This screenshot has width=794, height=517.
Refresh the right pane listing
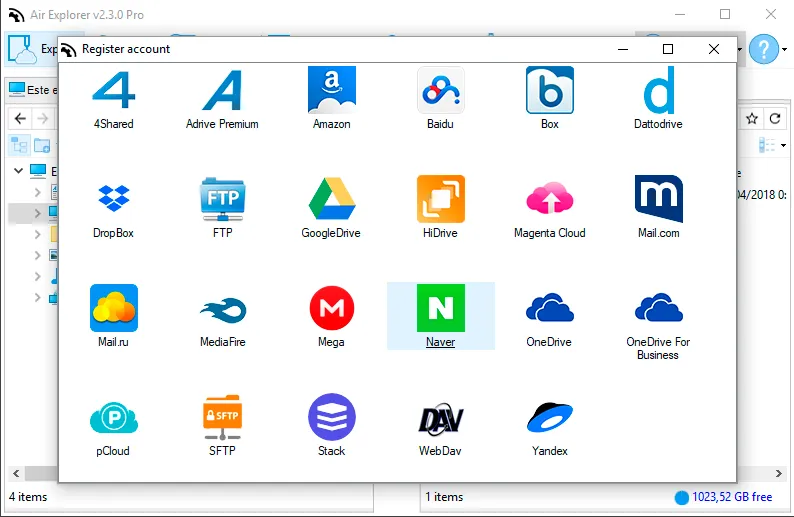pos(775,118)
